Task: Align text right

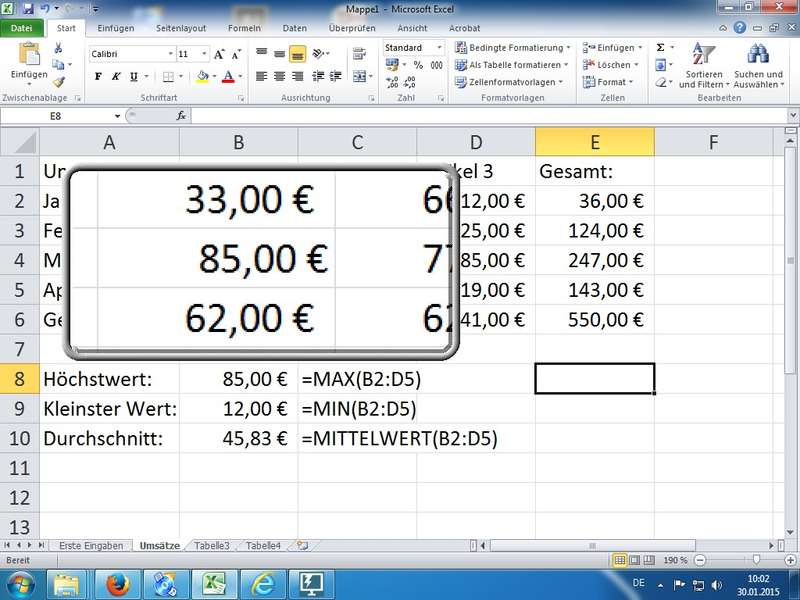Action: (297, 77)
